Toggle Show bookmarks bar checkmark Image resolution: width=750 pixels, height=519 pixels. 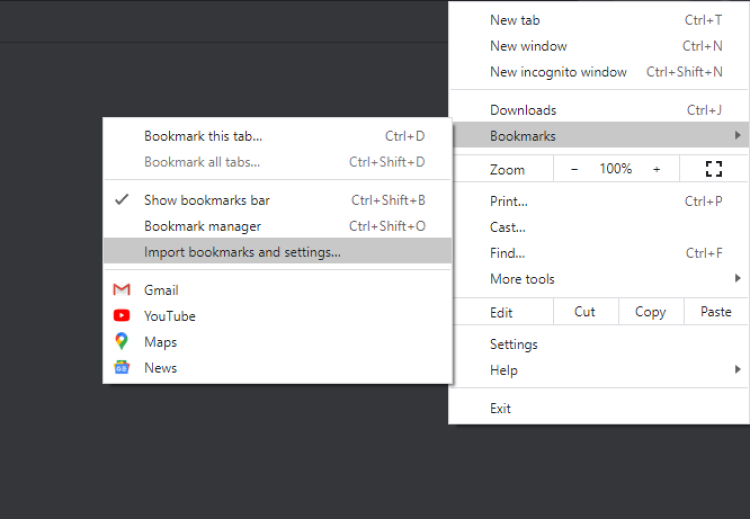122,200
